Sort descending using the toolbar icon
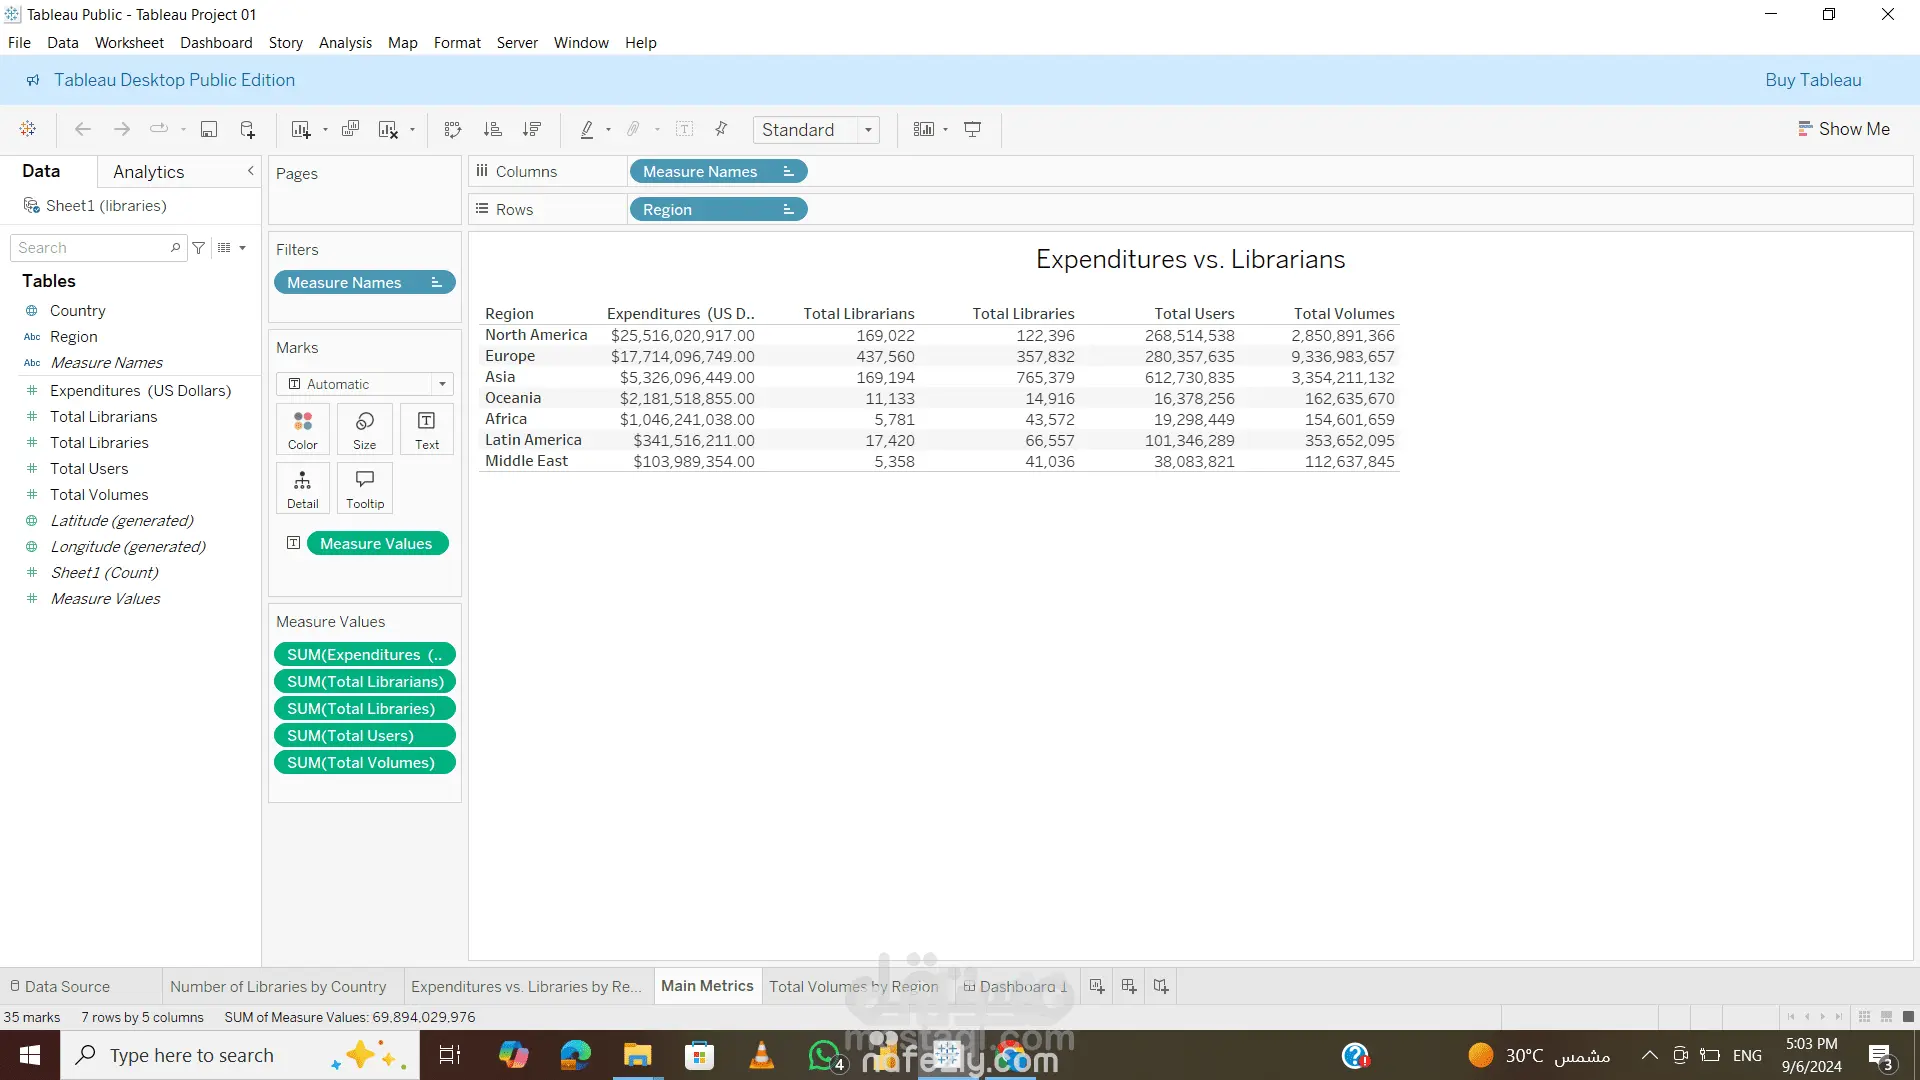 (532, 129)
